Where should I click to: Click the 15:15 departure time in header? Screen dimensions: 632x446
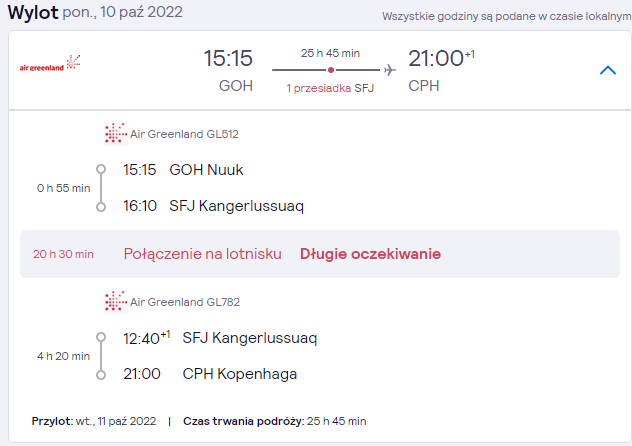click(x=228, y=58)
